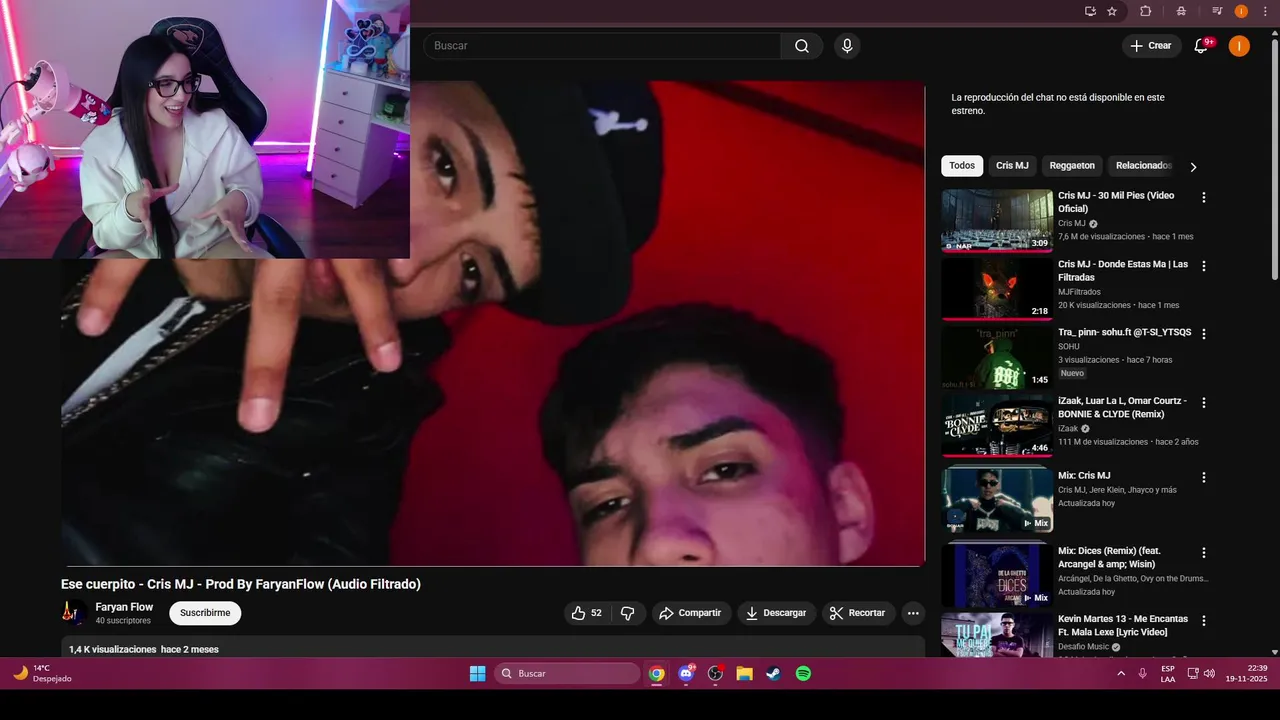Open more video actions ellipsis button
This screenshot has width=1280, height=720.
912,613
